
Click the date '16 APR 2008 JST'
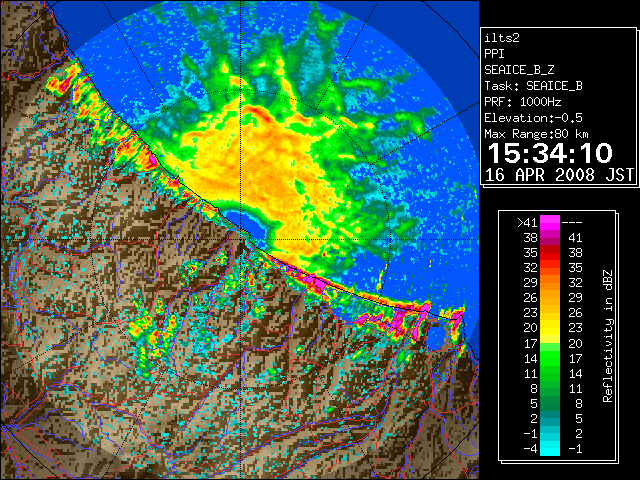pos(559,175)
